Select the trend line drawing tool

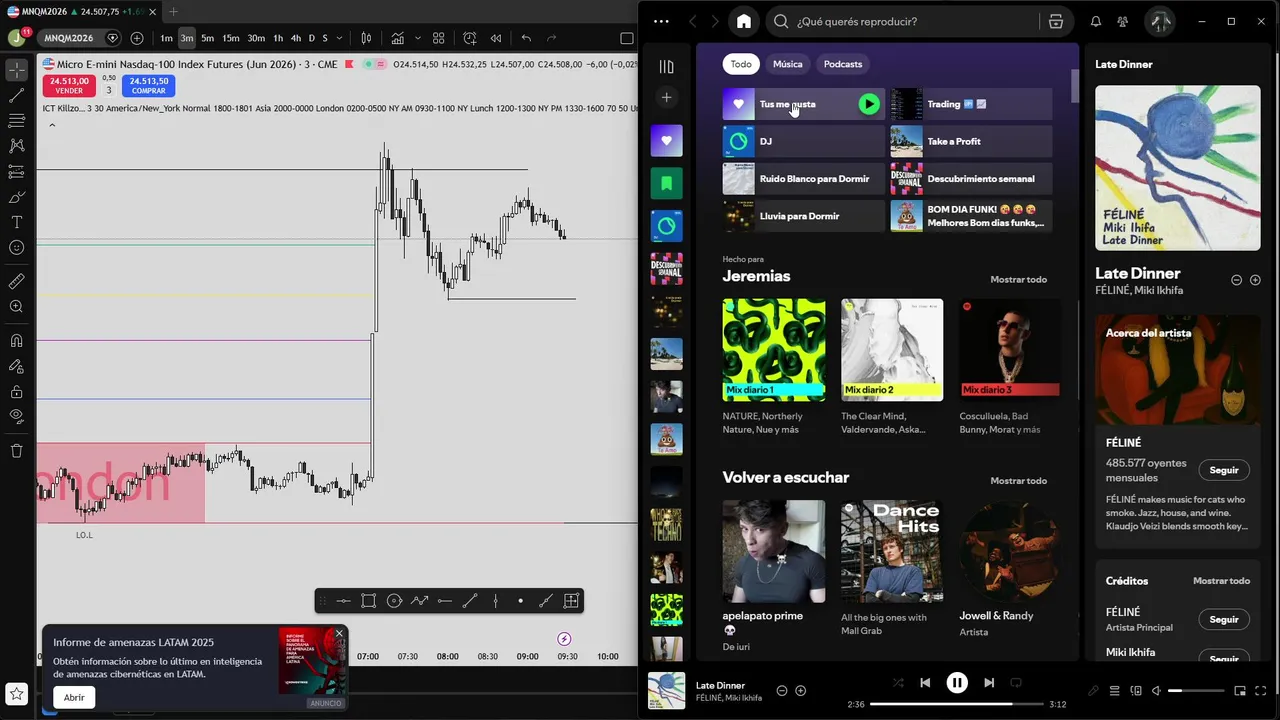tap(16, 96)
